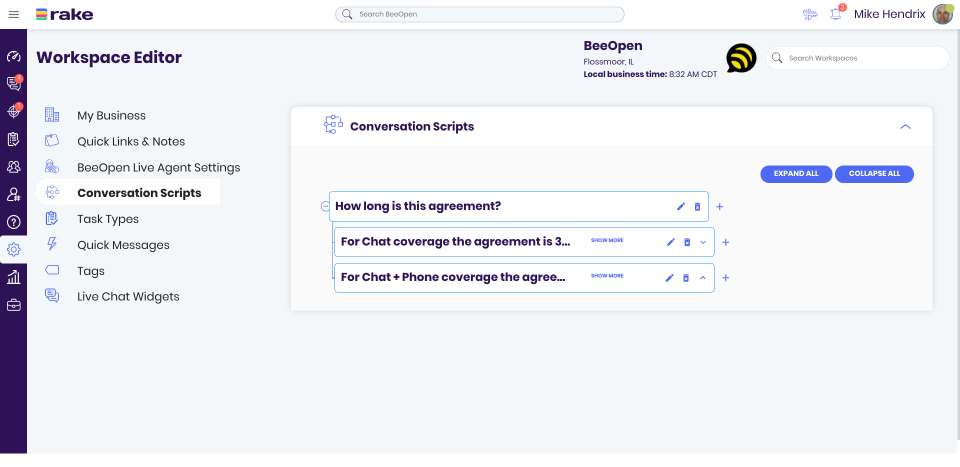Open the dashboard speedometer icon in sidebar

[13, 57]
